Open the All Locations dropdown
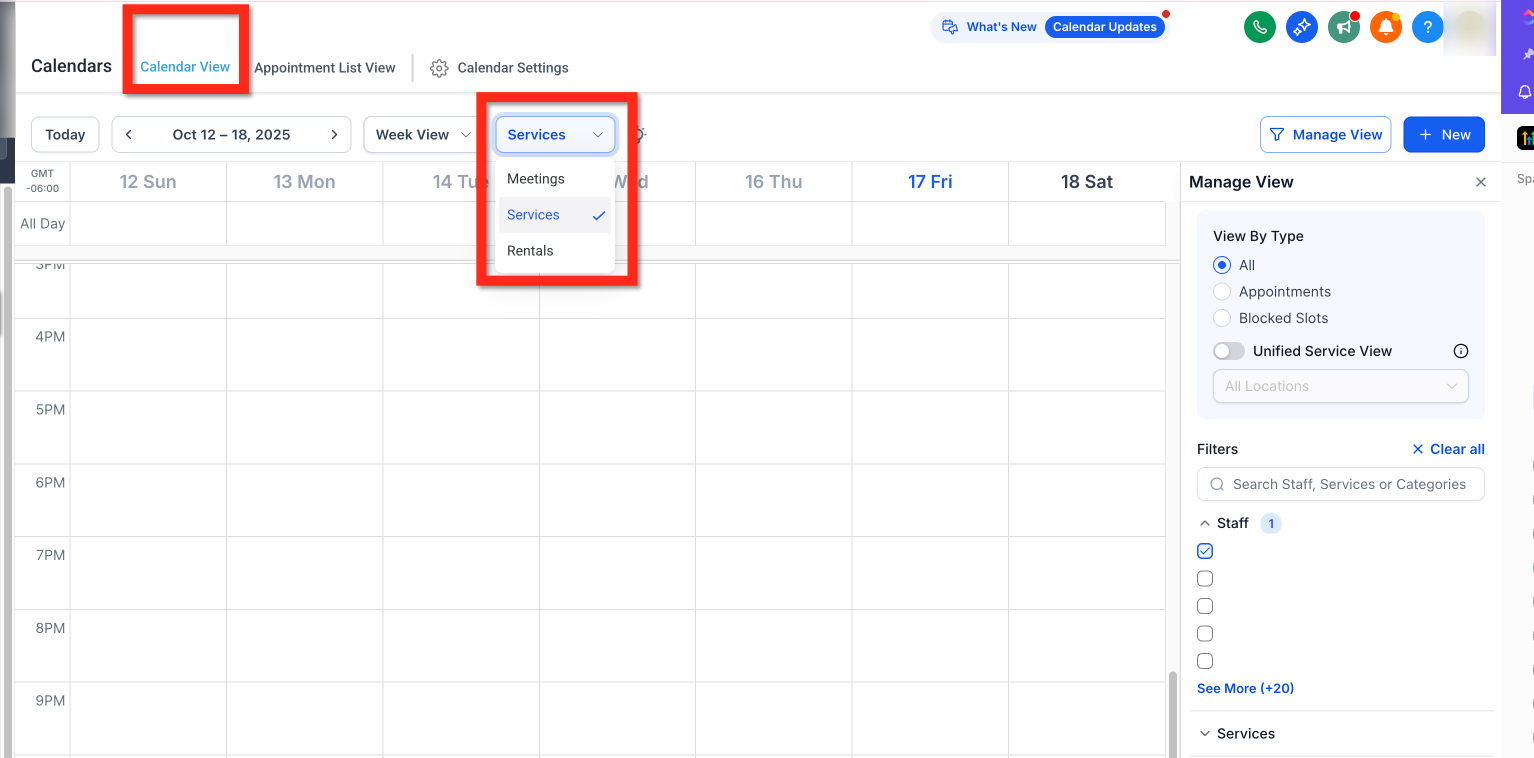Screen dimensions: 1534x758 coord(1341,386)
